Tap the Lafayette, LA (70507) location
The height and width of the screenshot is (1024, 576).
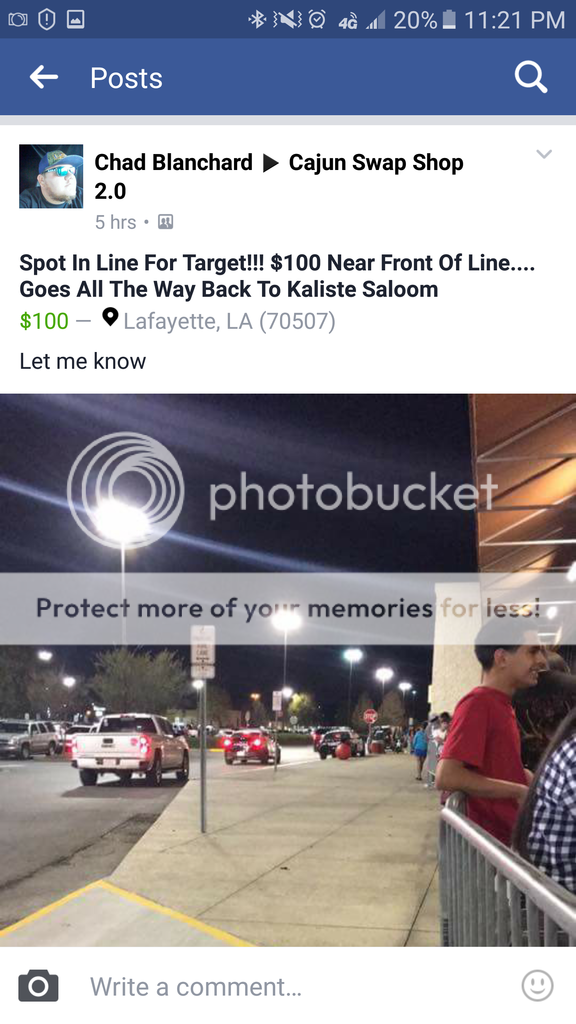tap(229, 321)
